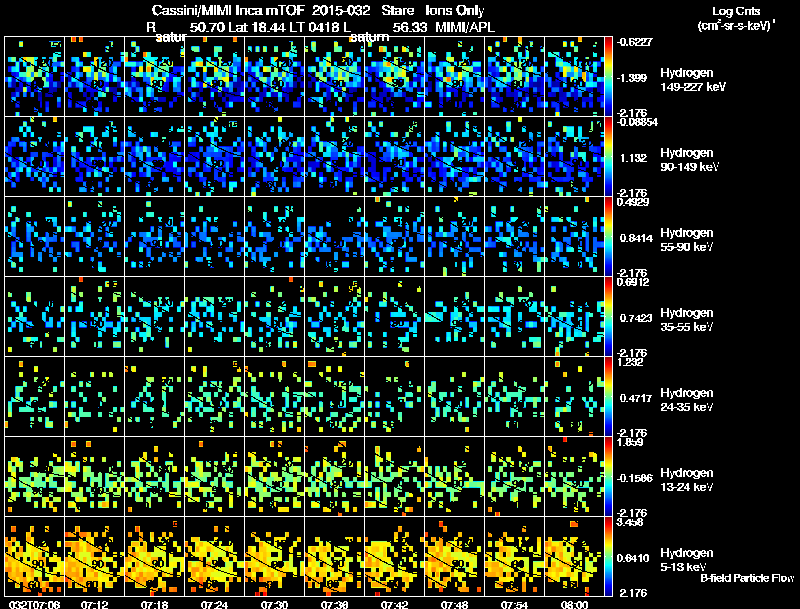Click the 'MIMI/APL' credit text
800x609 pixels.
[x=464, y=27]
